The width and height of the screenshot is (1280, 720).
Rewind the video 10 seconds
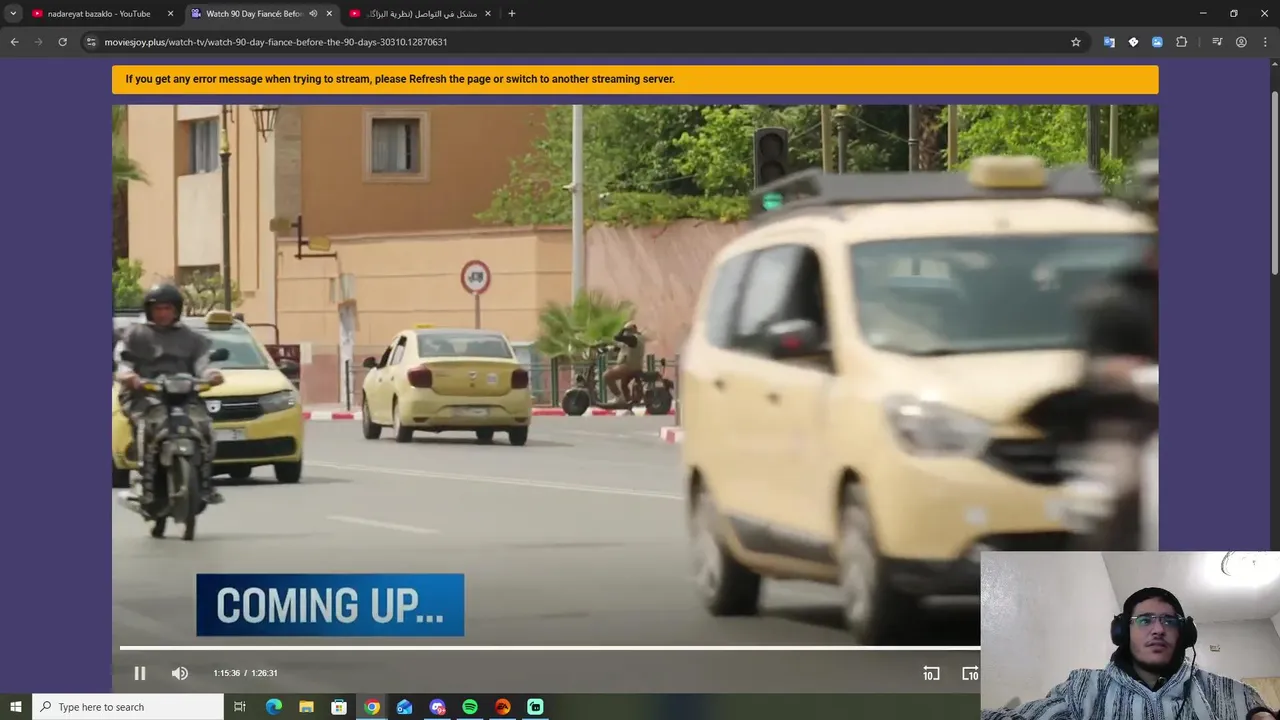(x=931, y=673)
